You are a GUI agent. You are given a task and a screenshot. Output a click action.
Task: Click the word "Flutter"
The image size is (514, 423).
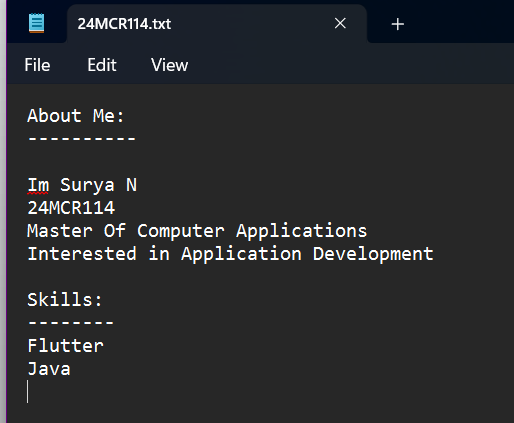pyautogui.click(x=66, y=346)
